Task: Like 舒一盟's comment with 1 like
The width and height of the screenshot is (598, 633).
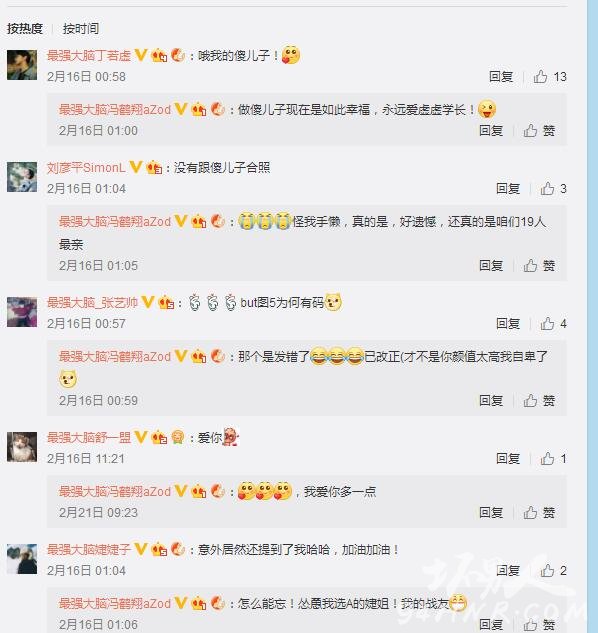Action: [x=553, y=458]
